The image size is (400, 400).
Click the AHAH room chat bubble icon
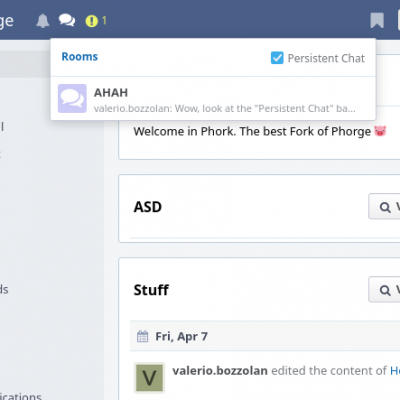[72, 98]
